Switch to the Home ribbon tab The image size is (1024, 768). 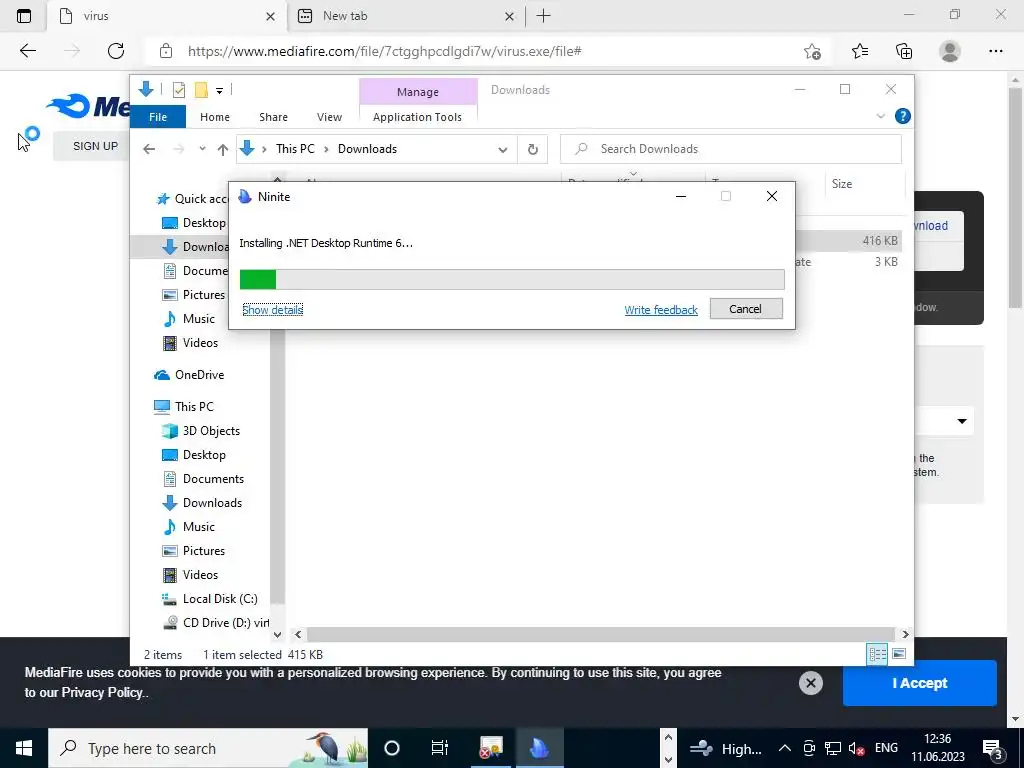pyautogui.click(x=215, y=117)
